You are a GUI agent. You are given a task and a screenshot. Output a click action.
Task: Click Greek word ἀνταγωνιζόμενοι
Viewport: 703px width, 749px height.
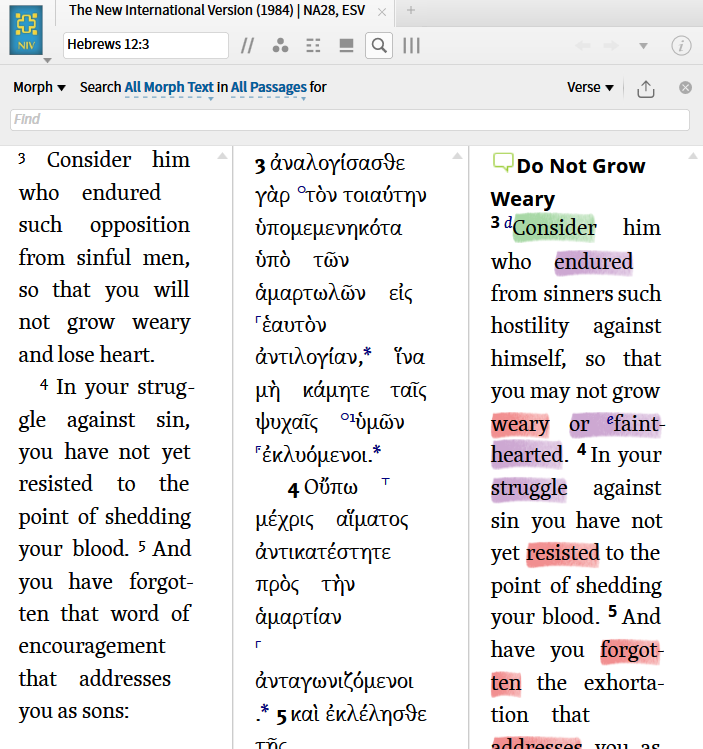pyautogui.click(x=334, y=682)
